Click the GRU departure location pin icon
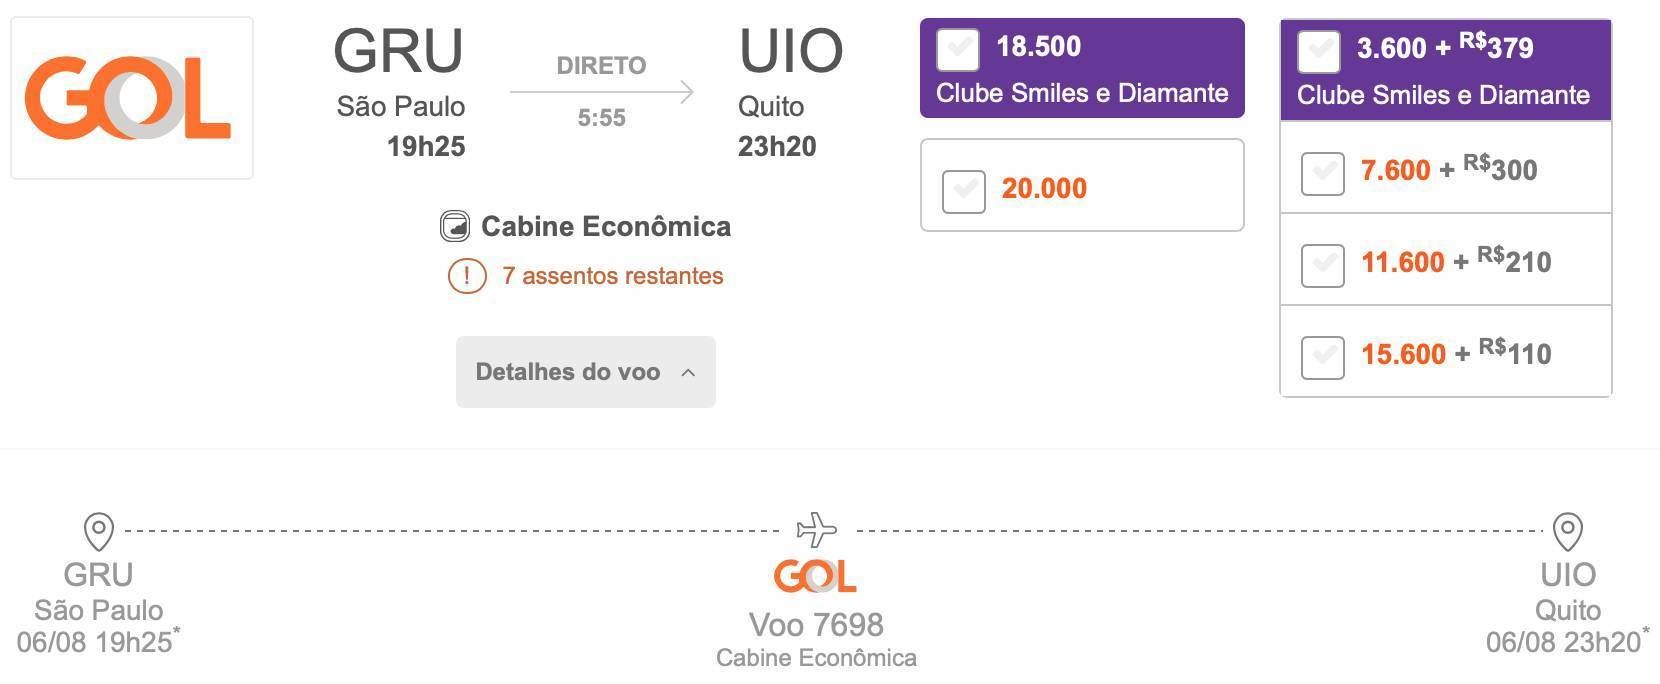 click(x=98, y=532)
